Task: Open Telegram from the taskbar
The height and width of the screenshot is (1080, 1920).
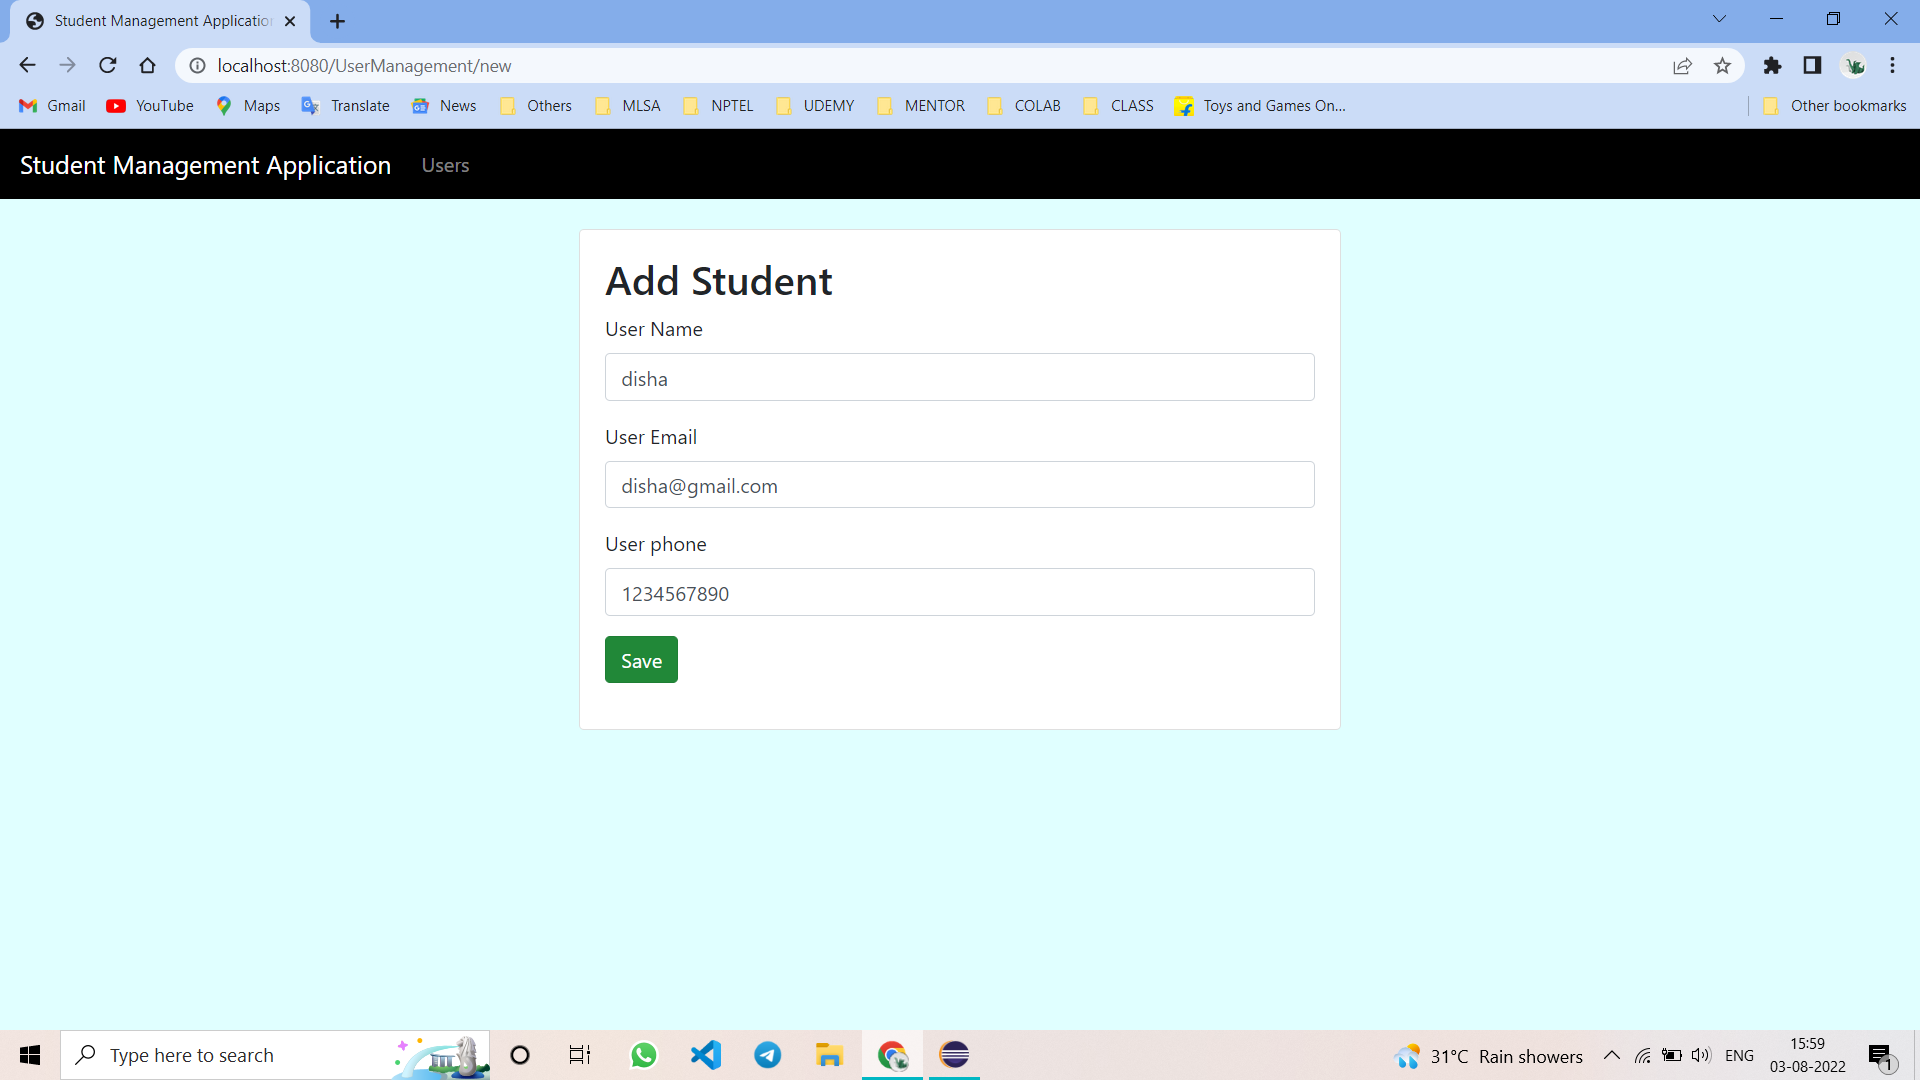Action: coord(767,1054)
